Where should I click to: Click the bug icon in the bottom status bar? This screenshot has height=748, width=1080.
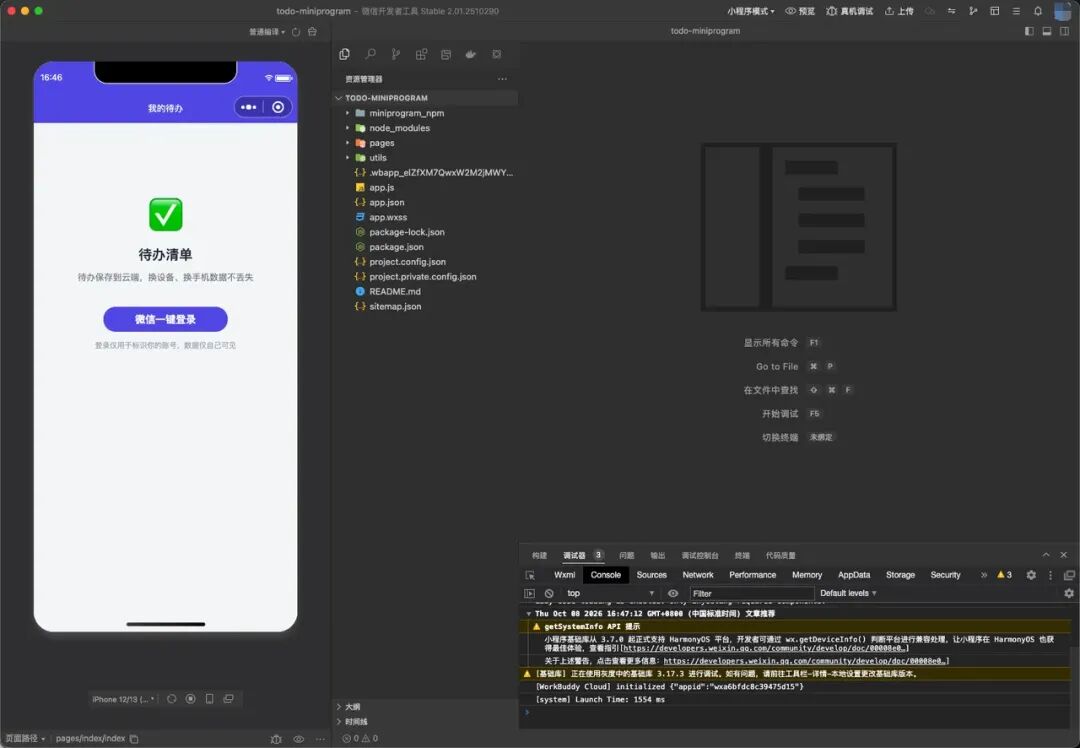point(276,739)
